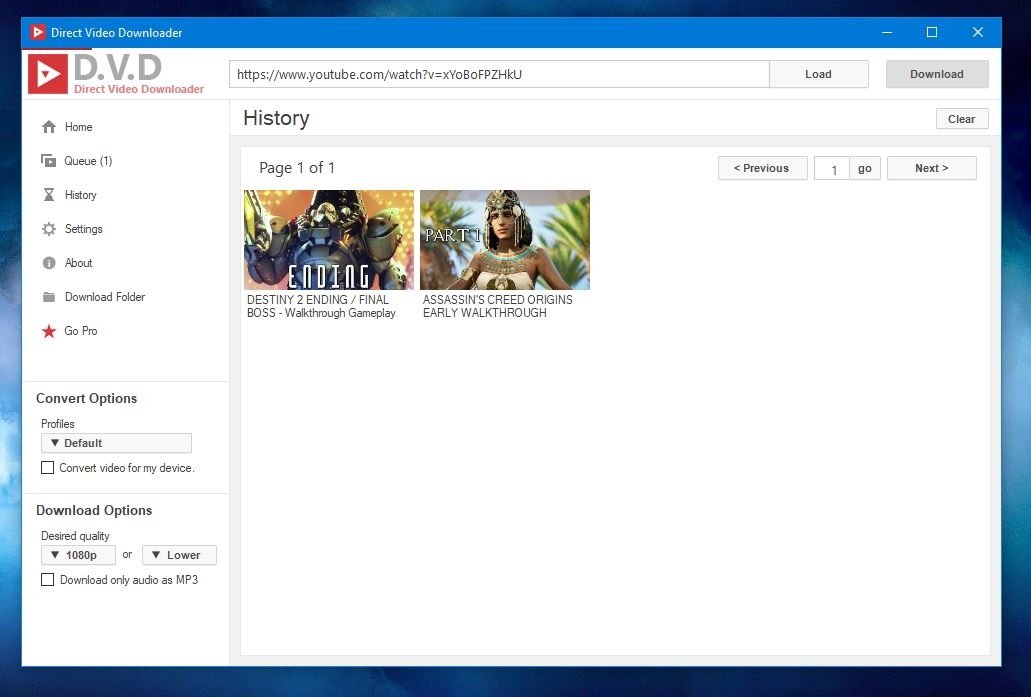
Task: Click the History hourglass icon
Action: [x=49, y=195]
